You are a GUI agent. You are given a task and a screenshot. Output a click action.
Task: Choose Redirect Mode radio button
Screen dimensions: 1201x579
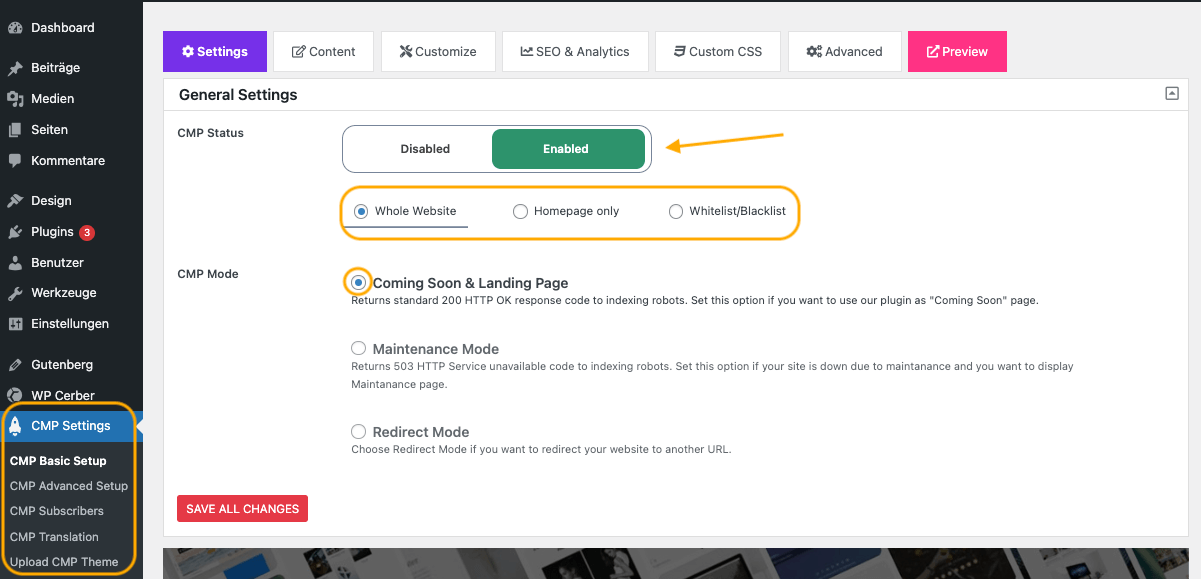coord(359,432)
